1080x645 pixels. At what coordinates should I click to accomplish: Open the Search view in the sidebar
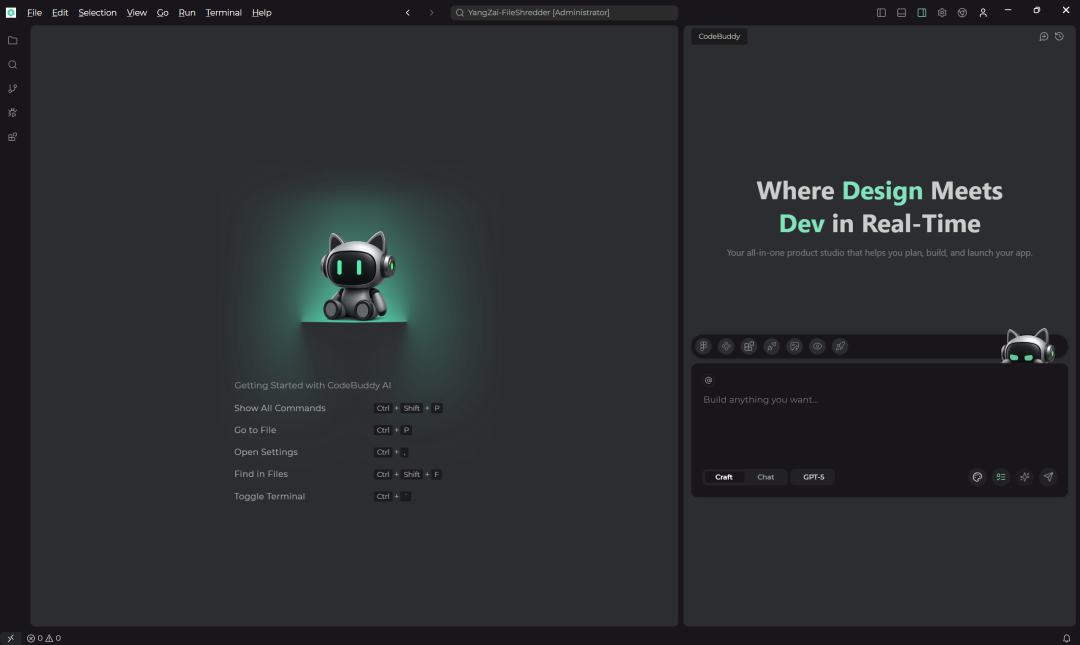tap(12, 65)
